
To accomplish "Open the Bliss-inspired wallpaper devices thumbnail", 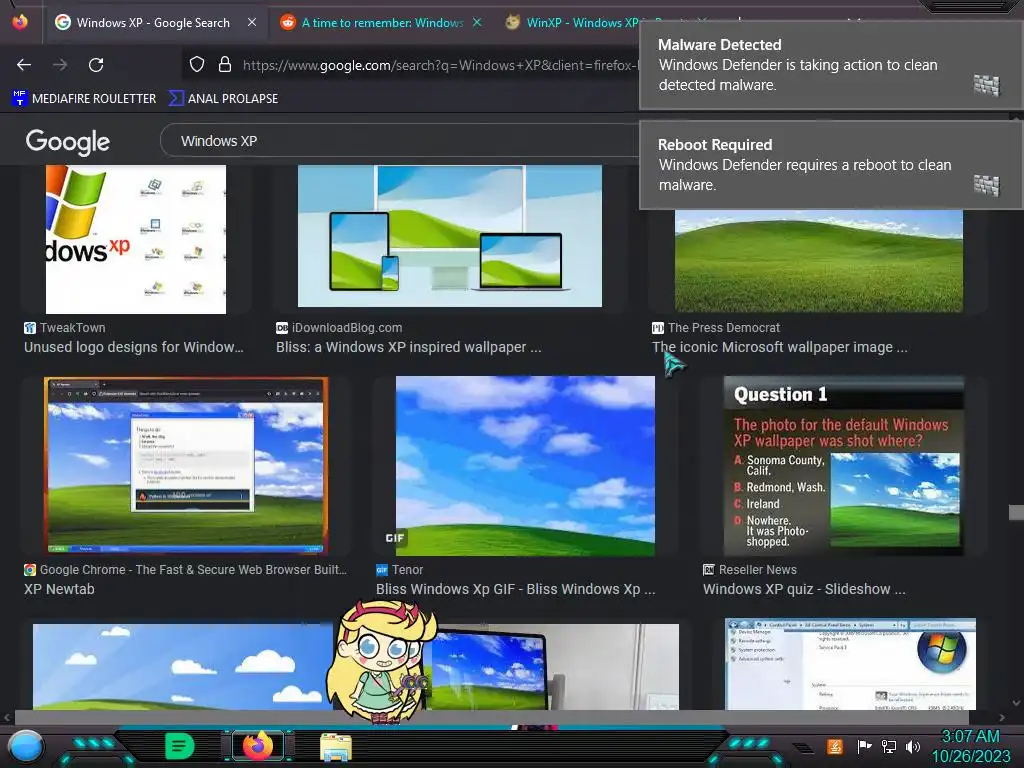I will pyautogui.click(x=450, y=236).
